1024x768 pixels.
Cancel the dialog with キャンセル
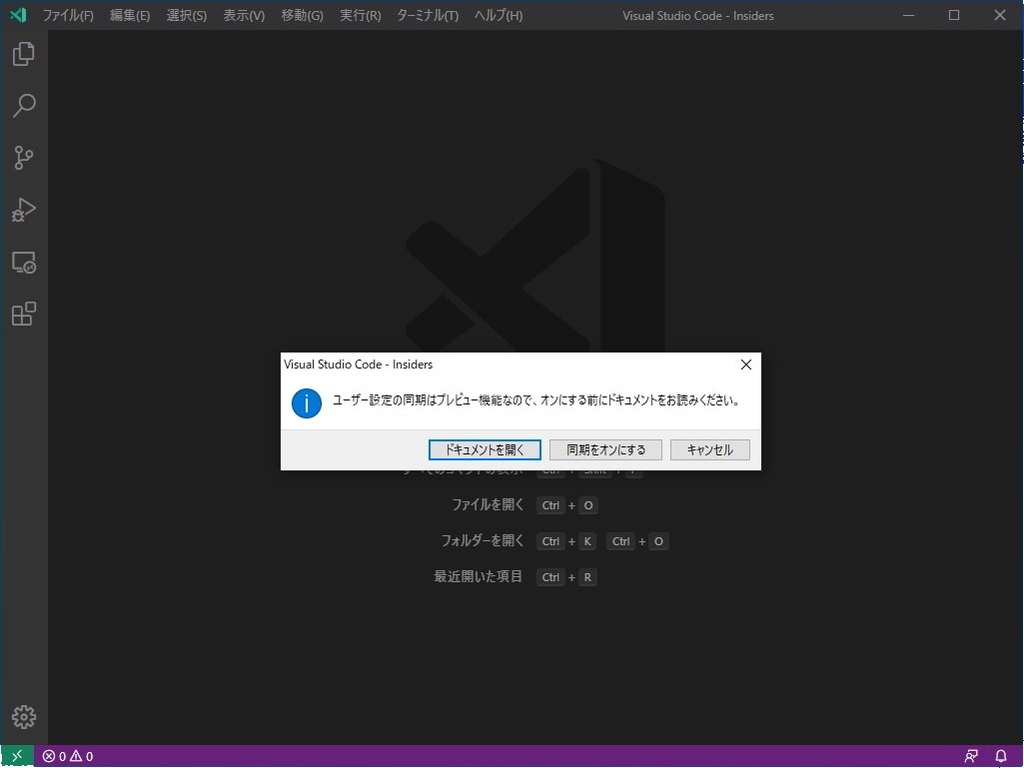click(710, 449)
